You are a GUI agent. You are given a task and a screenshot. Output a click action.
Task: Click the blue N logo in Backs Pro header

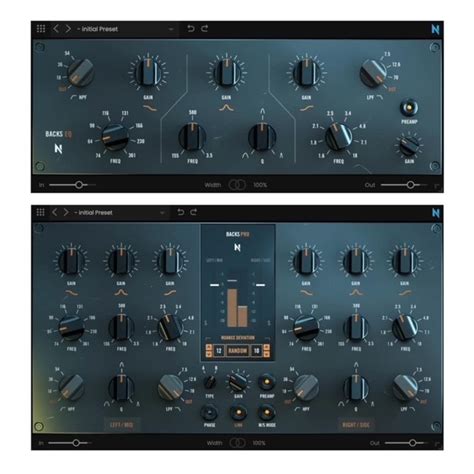pos(436,213)
